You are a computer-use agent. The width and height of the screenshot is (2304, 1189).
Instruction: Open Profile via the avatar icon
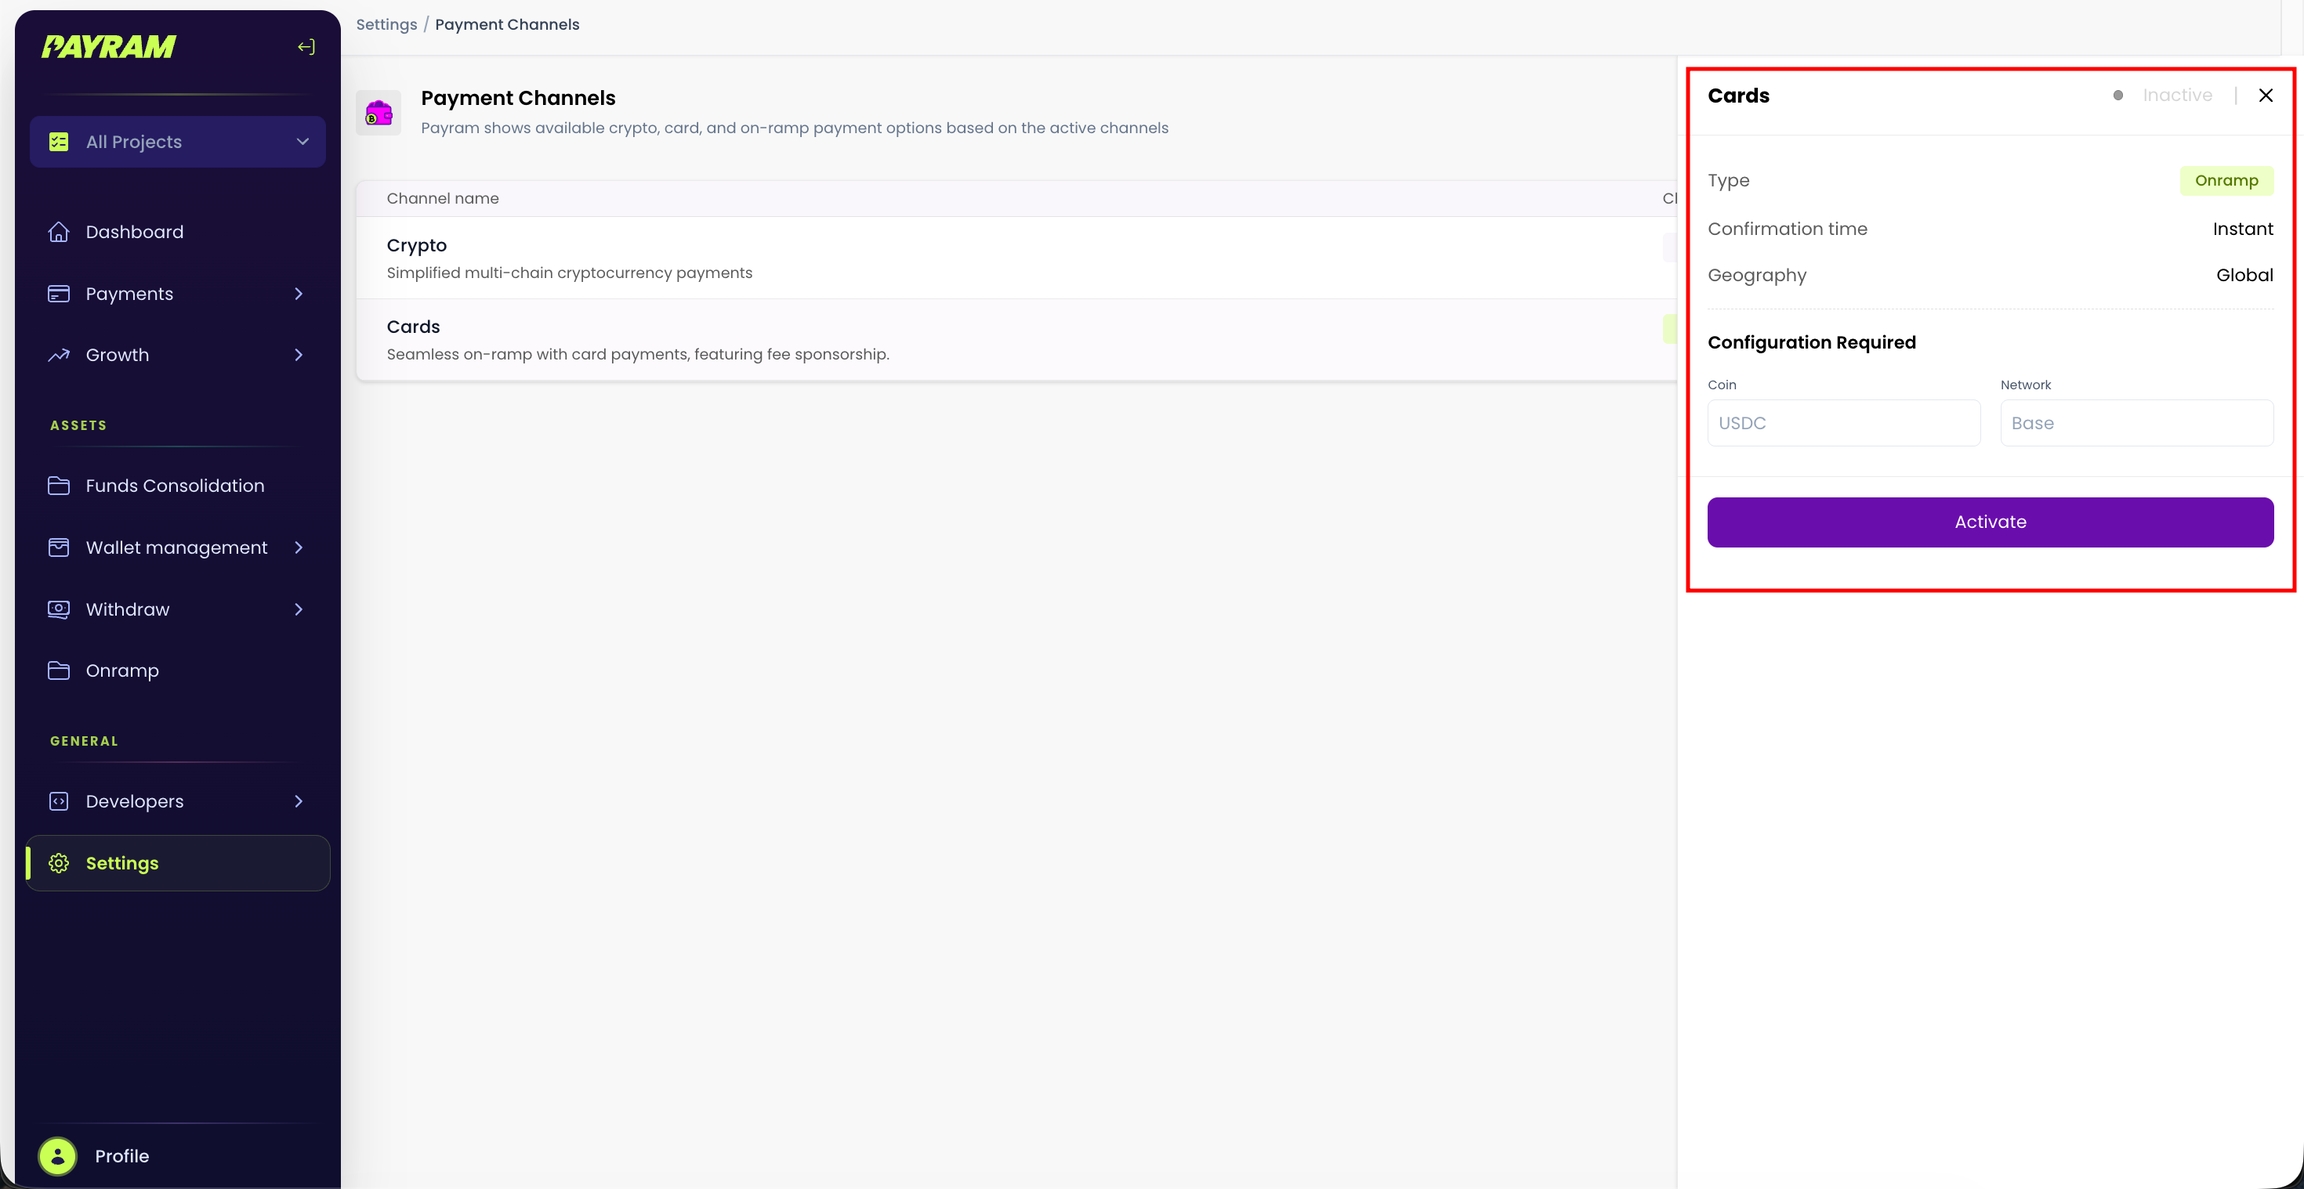[57, 1155]
